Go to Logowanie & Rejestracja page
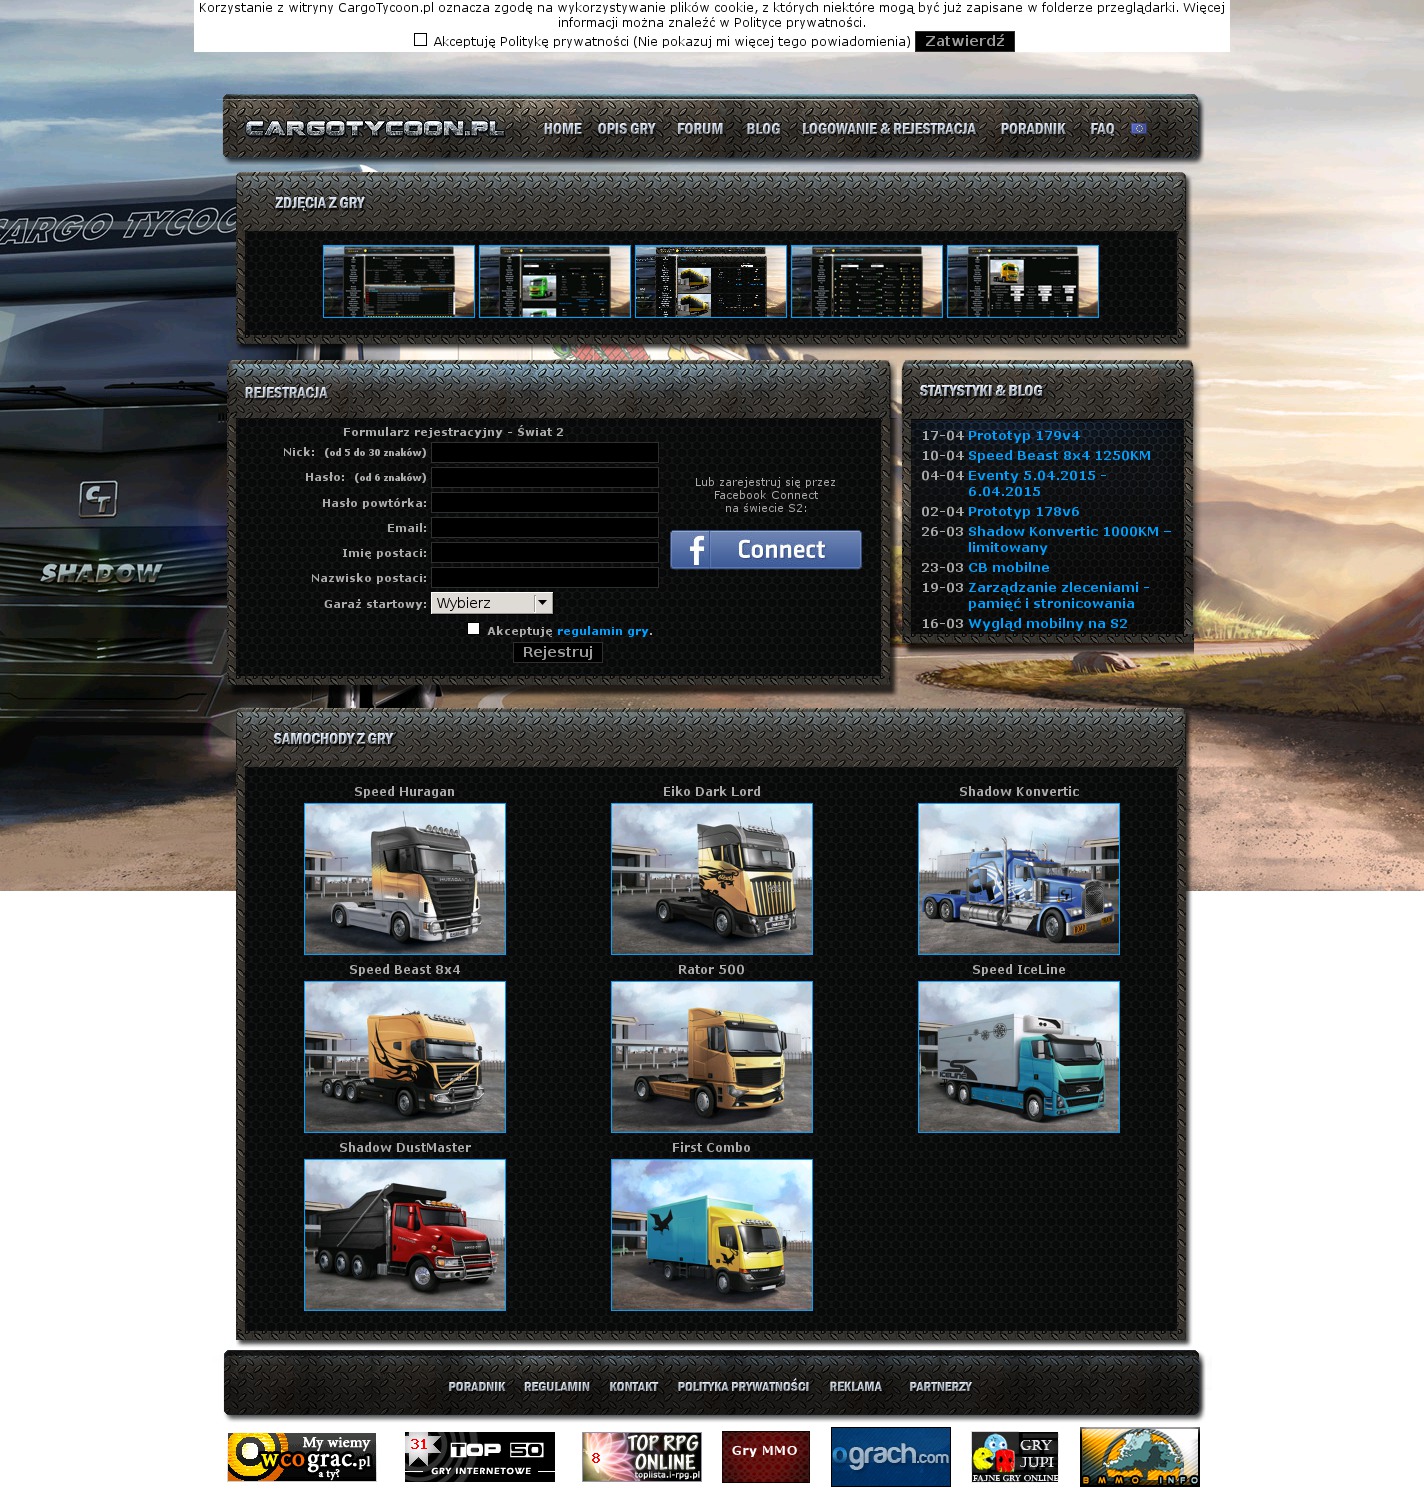The image size is (1424, 1493). (888, 129)
